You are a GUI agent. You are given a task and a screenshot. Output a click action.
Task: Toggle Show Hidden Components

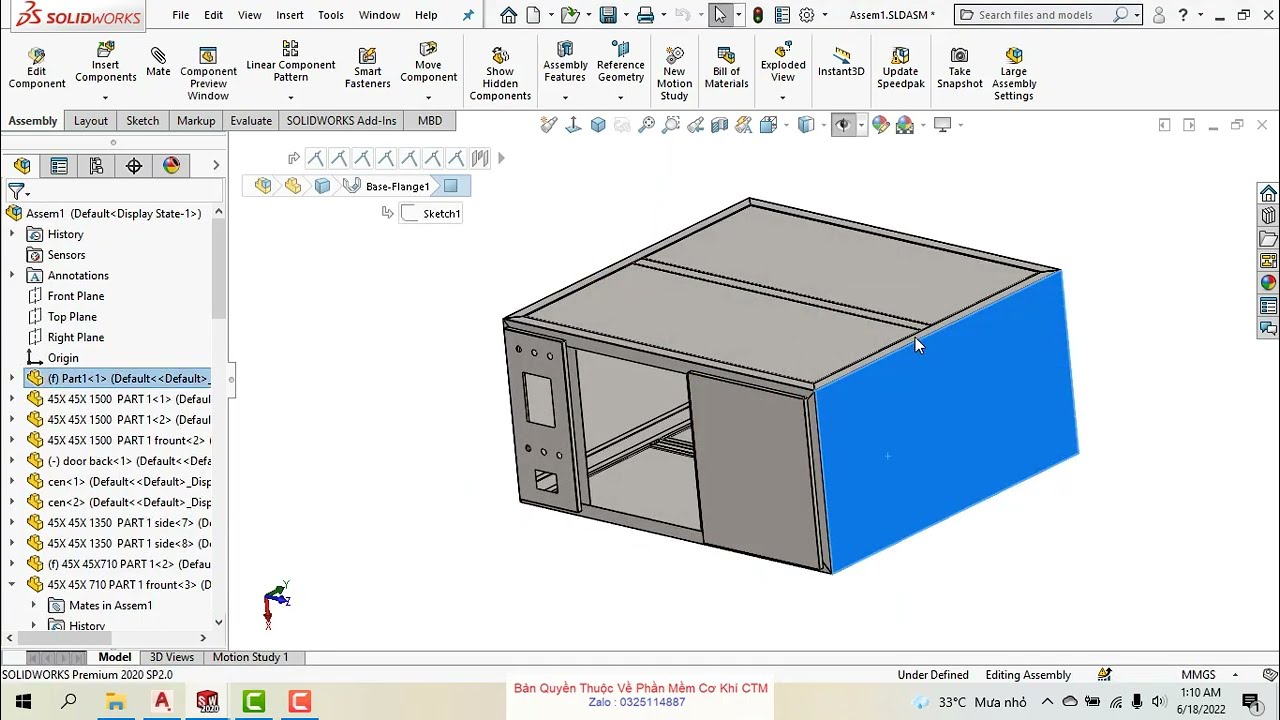point(500,73)
